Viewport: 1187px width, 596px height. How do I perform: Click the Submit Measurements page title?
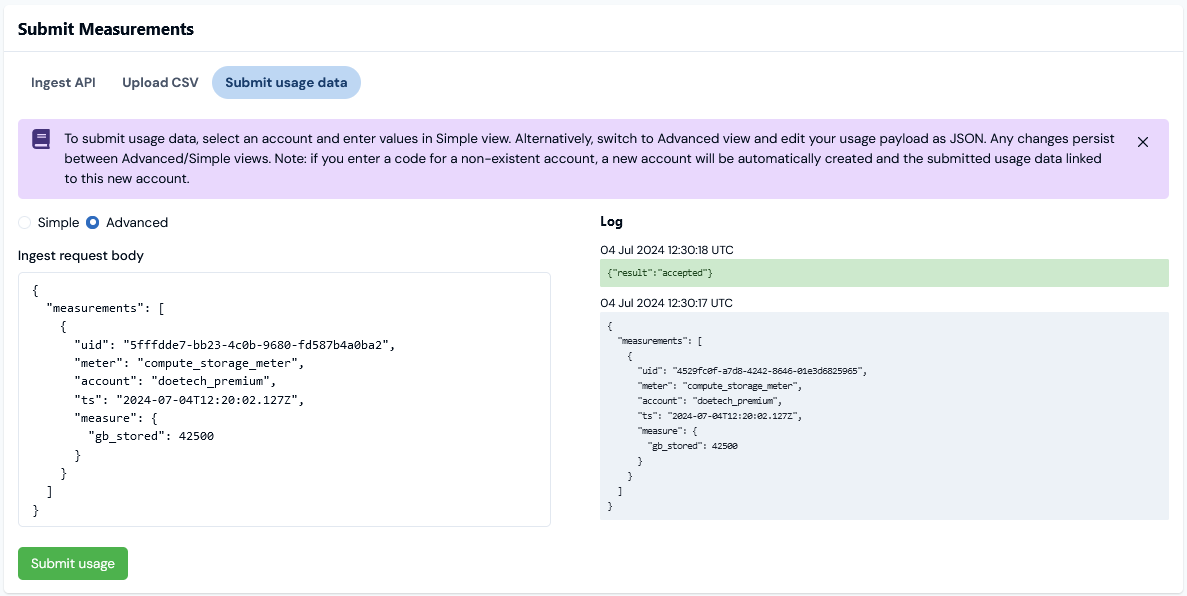click(105, 29)
